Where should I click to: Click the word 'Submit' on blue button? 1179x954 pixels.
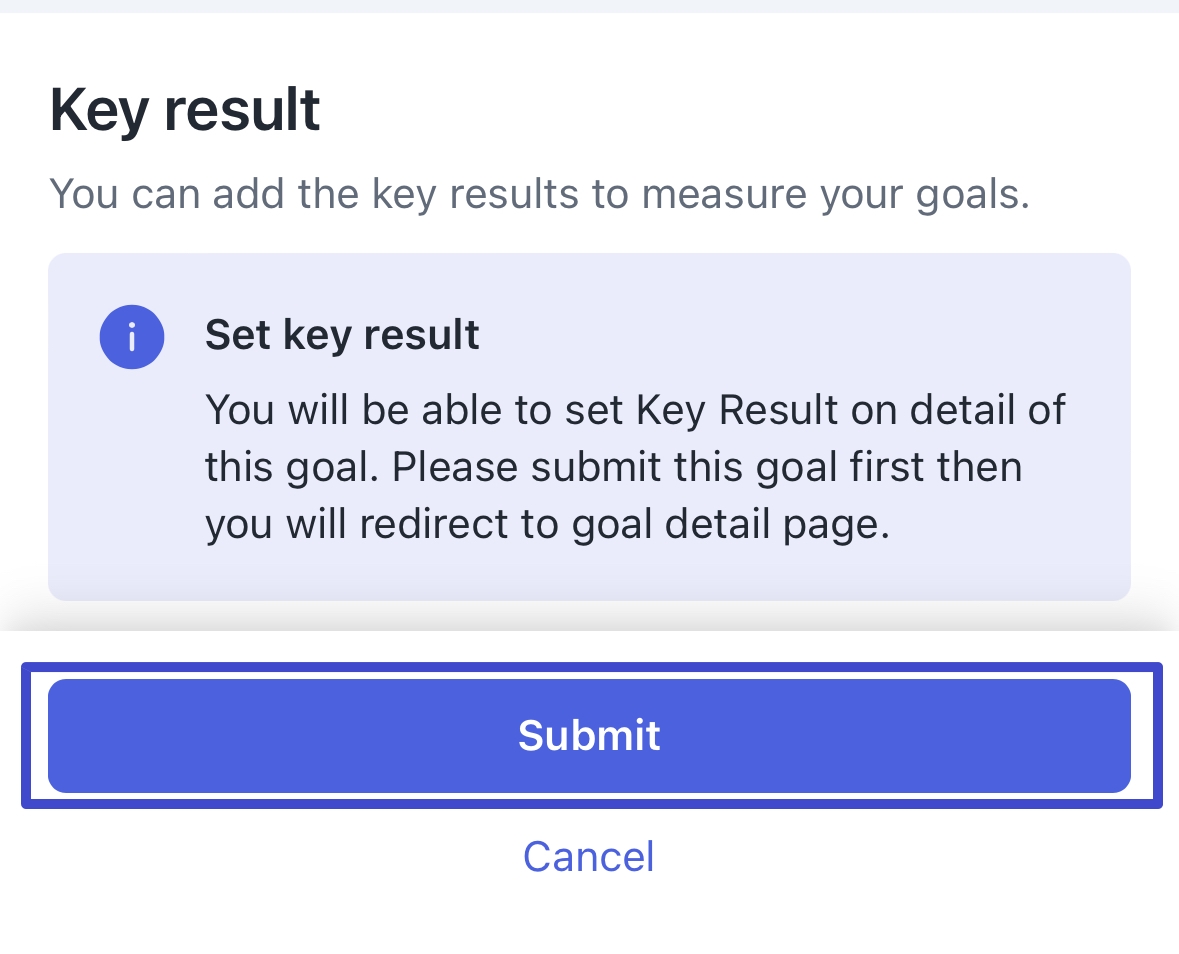[x=590, y=735]
